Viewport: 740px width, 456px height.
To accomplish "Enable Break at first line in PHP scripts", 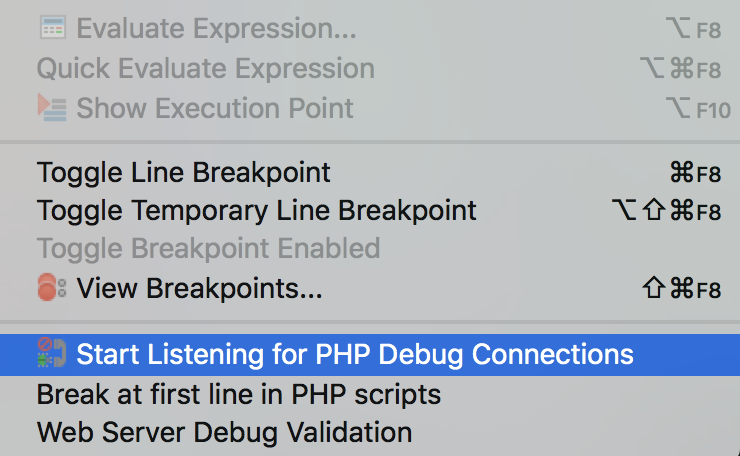I will click(239, 394).
